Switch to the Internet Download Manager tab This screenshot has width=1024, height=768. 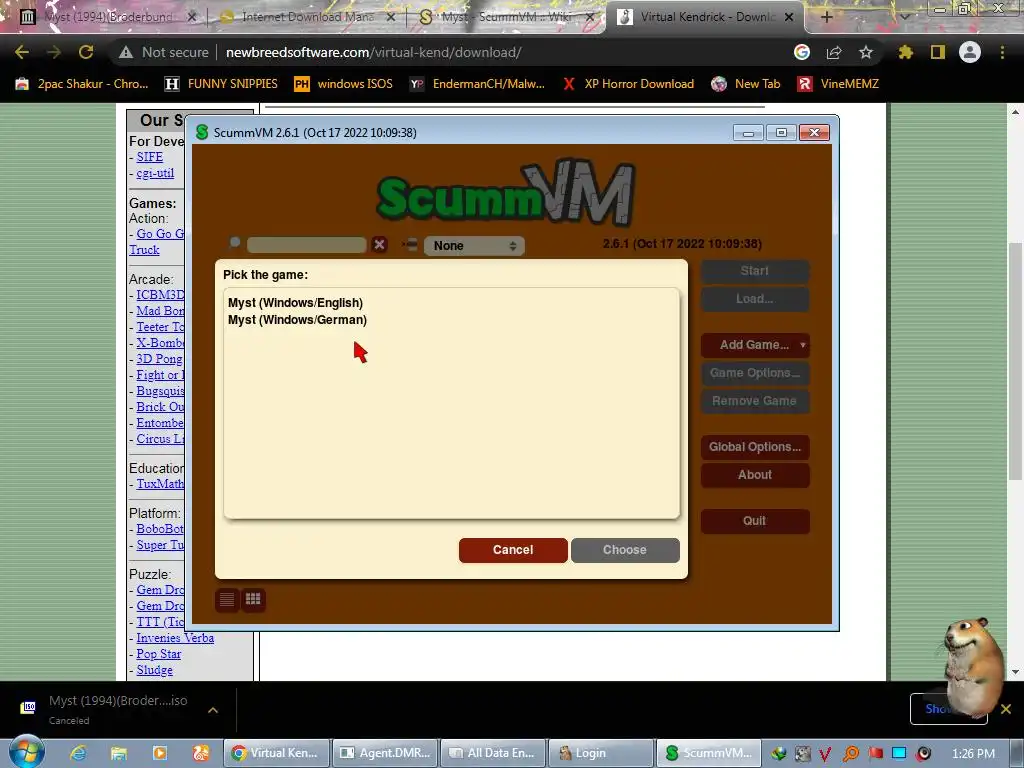(307, 17)
